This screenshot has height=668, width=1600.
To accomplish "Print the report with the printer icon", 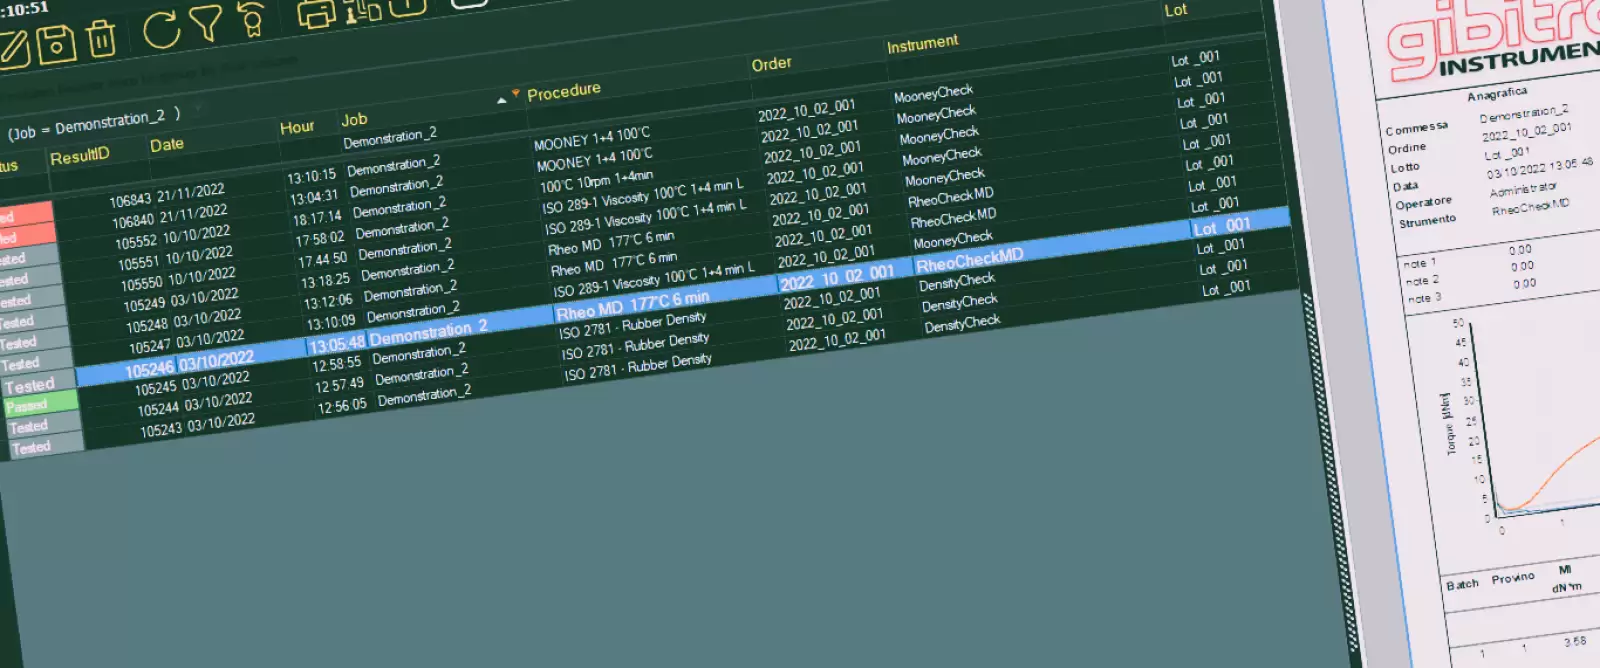I will [316, 14].
